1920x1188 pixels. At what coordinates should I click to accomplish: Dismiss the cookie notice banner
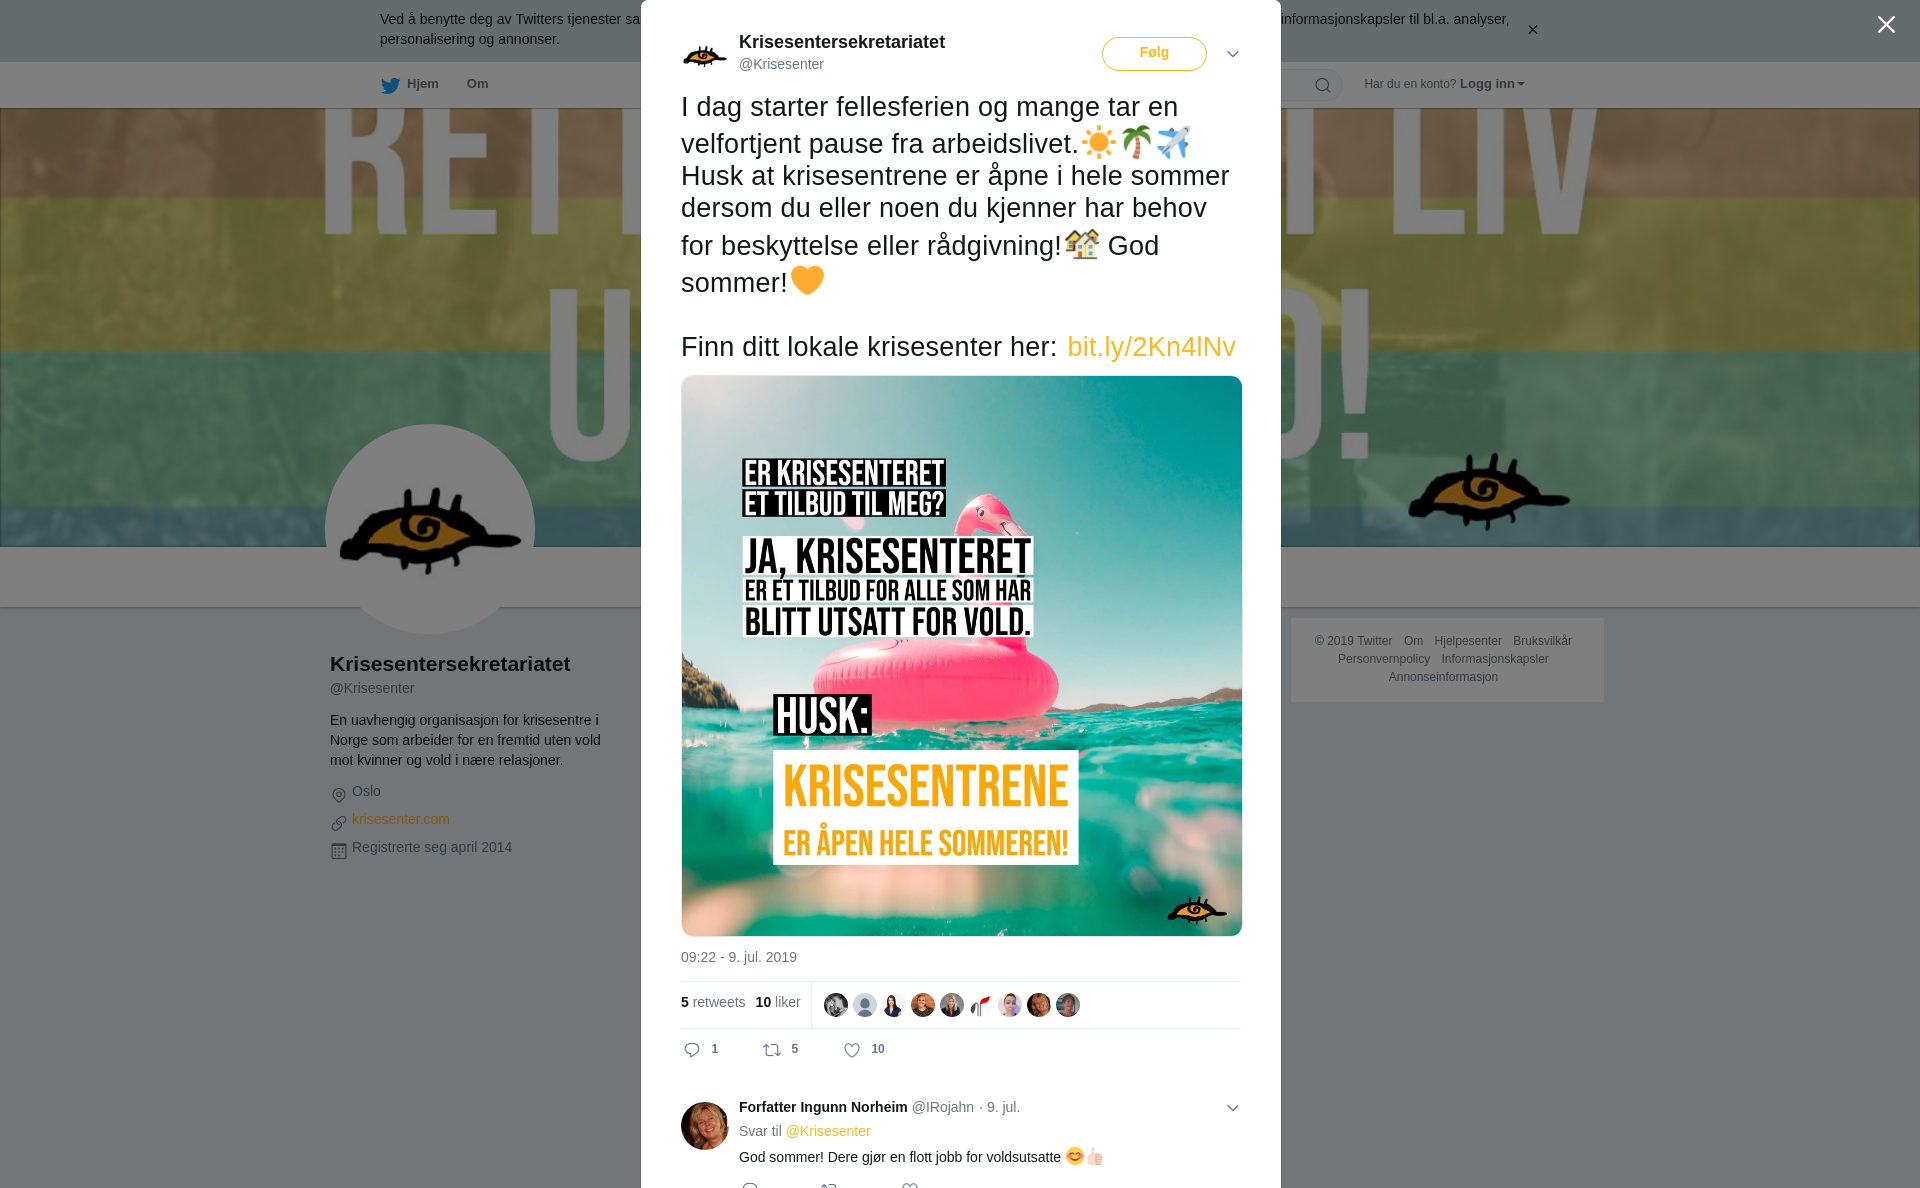click(x=1532, y=30)
